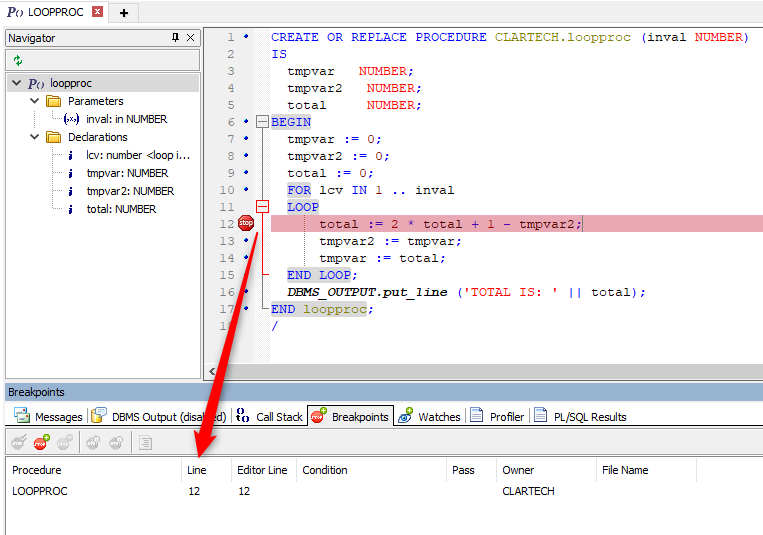Click the add breakpoint toolbar icon
Screen dimensions: 763x535
tap(42, 442)
